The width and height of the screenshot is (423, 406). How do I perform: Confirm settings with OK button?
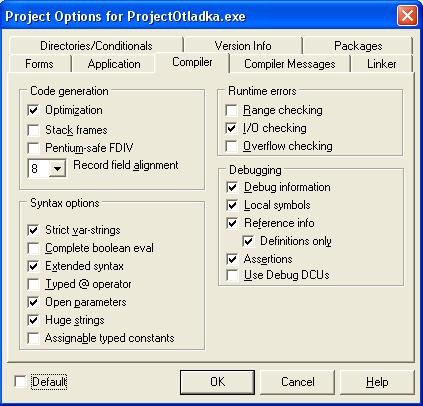217,382
